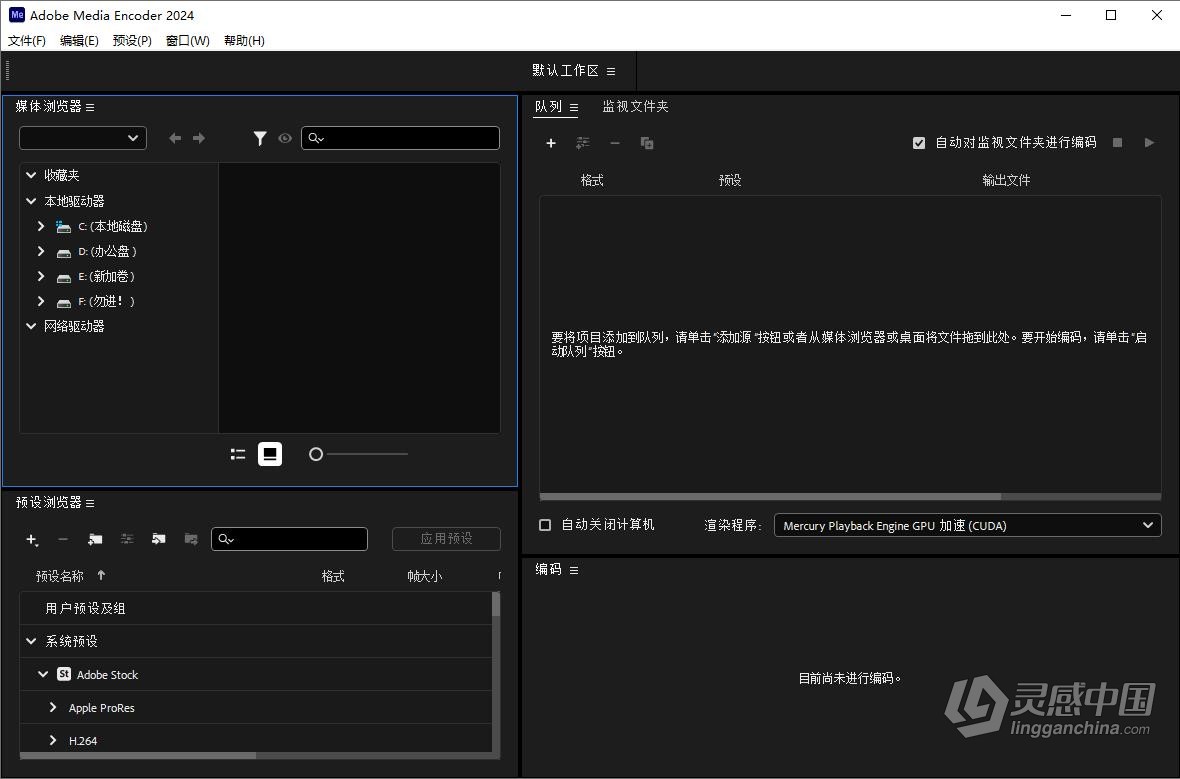Adjust the thumbnail zoom slider
Image resolution: width=1180 pixels, height=779 pixels.
(316, 454)
